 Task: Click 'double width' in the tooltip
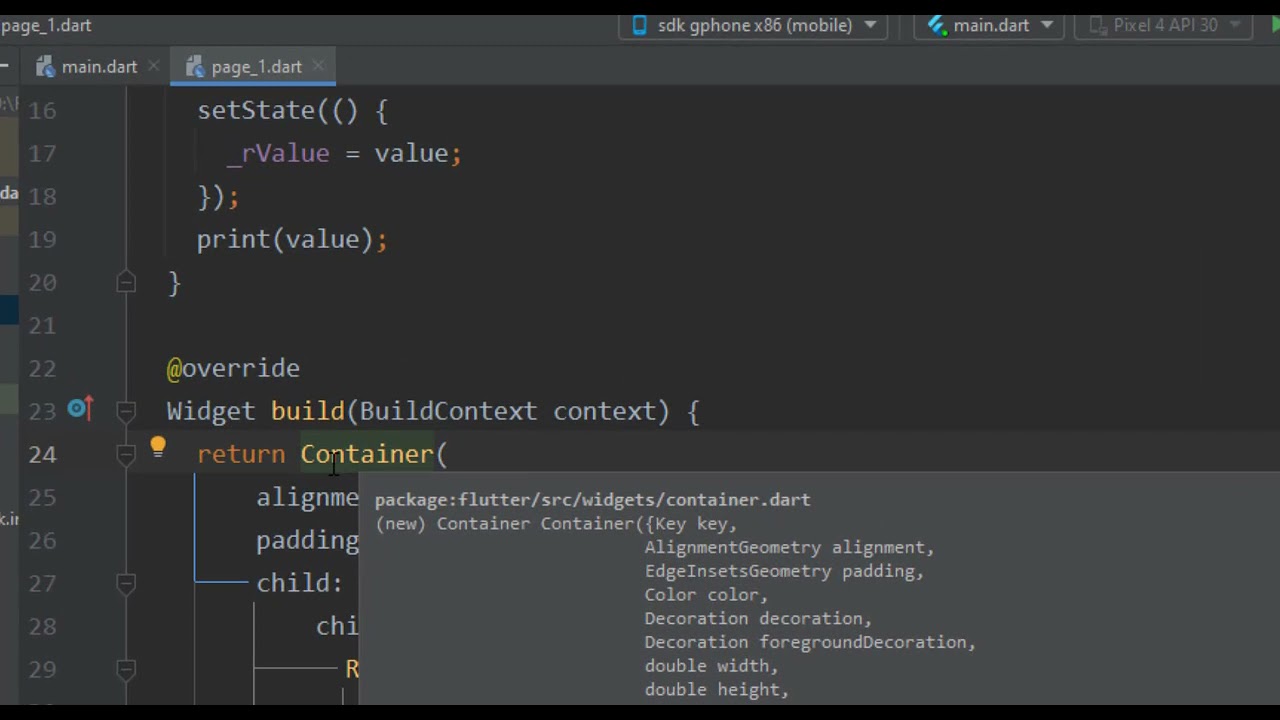coord(707,666)
